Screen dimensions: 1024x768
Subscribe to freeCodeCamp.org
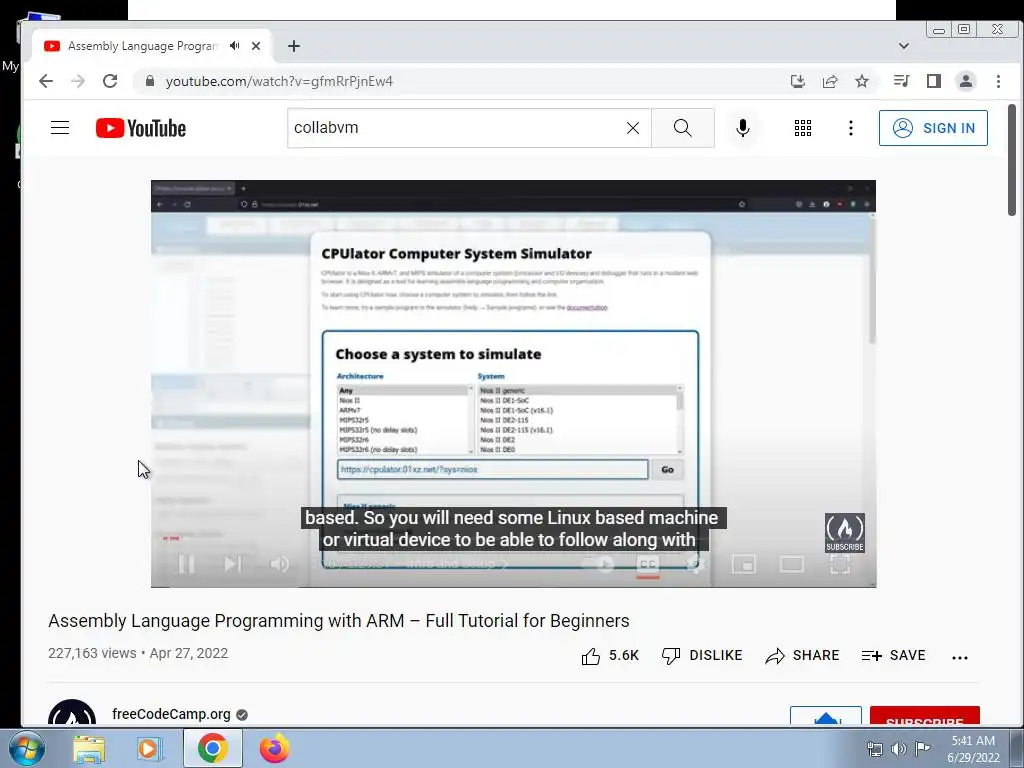point(924,716)
